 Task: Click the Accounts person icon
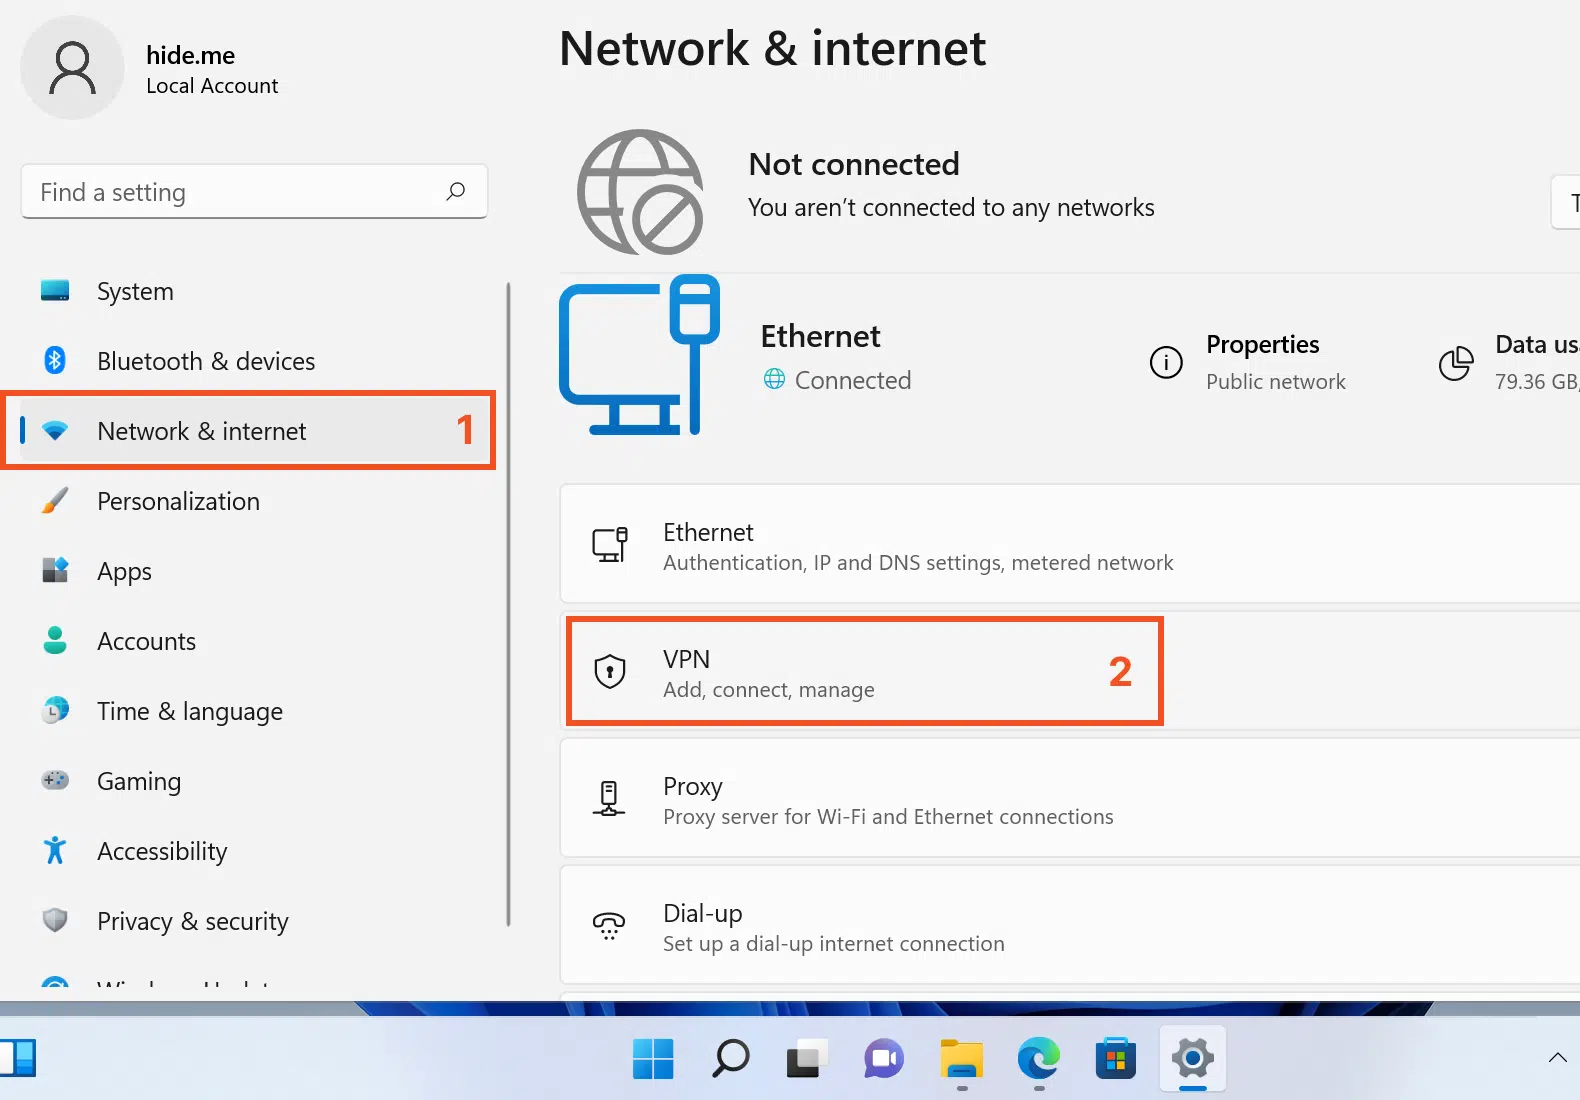click(x=55, y=640)
